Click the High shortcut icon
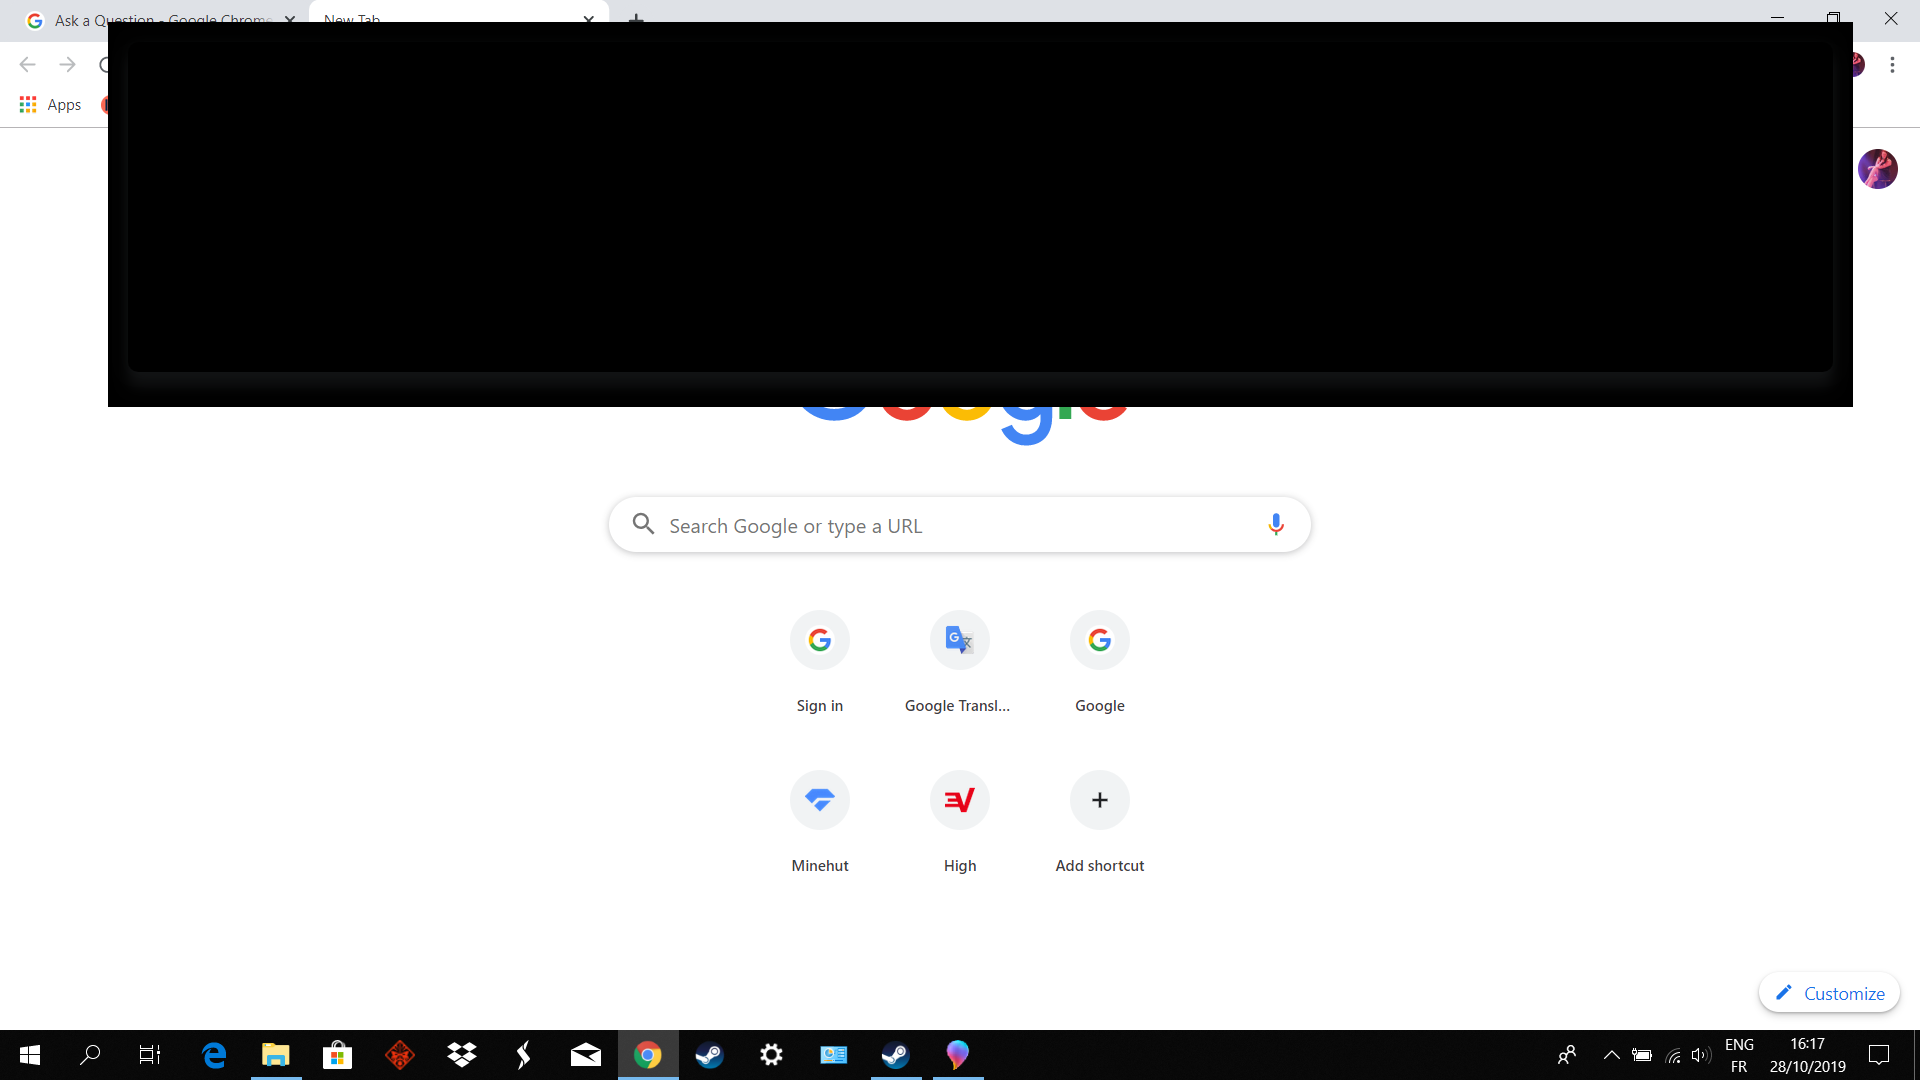 [960, 799]
